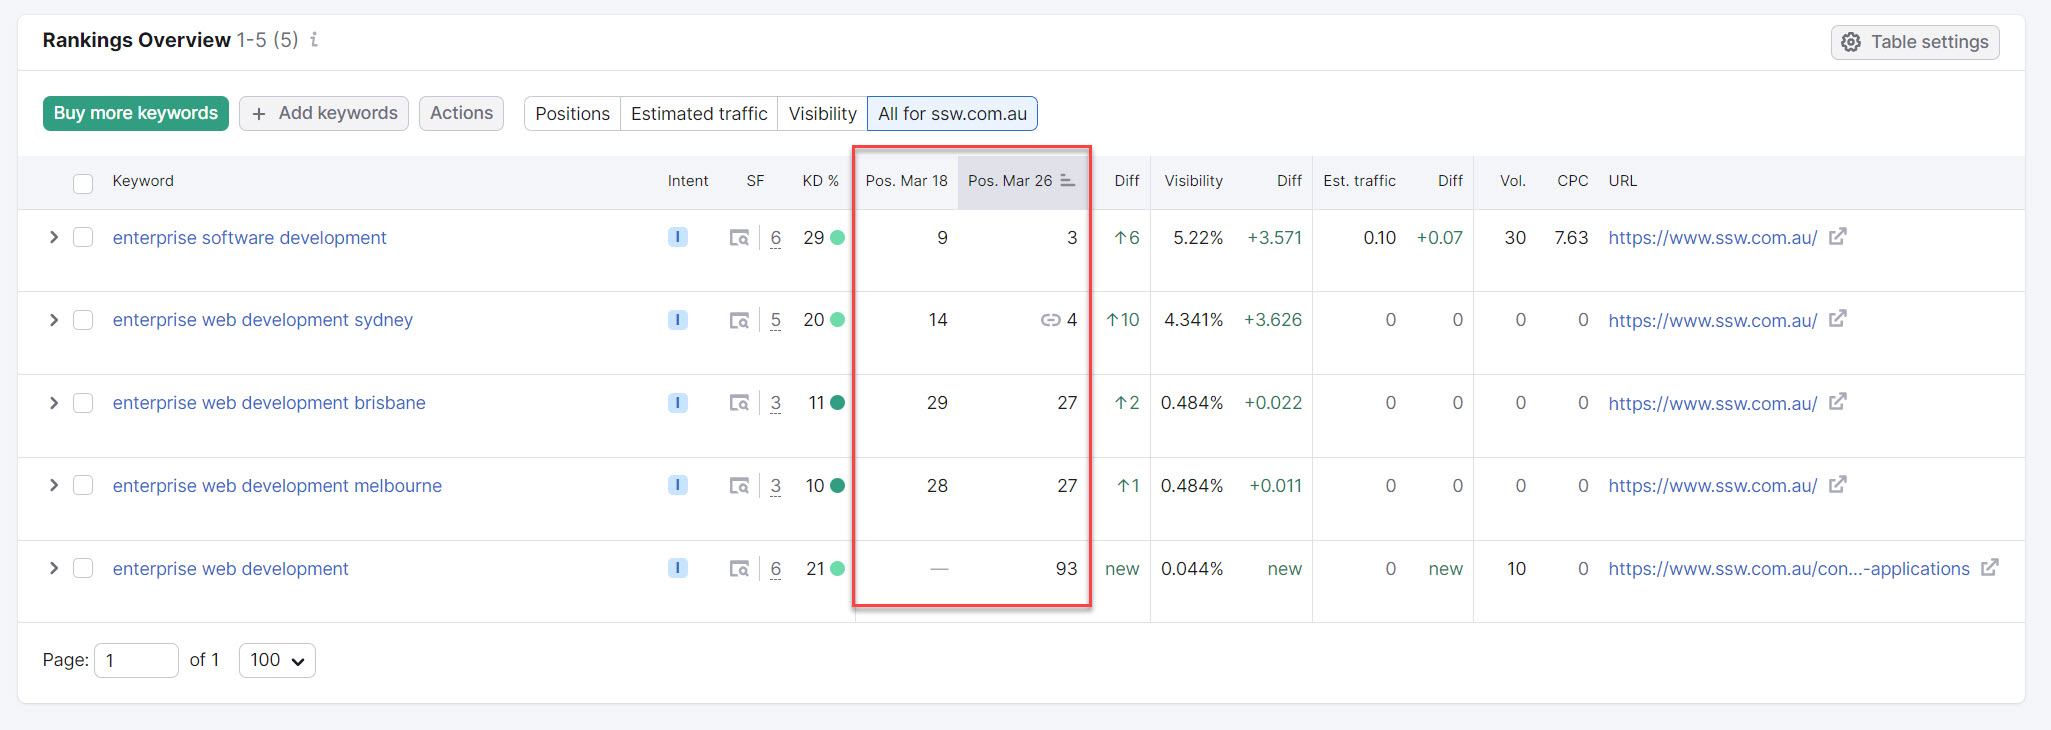This screenshot has width=2051, height=730.
Task: Open the 100 rows-per-page dropdown
Action: [x=277, y=661]
